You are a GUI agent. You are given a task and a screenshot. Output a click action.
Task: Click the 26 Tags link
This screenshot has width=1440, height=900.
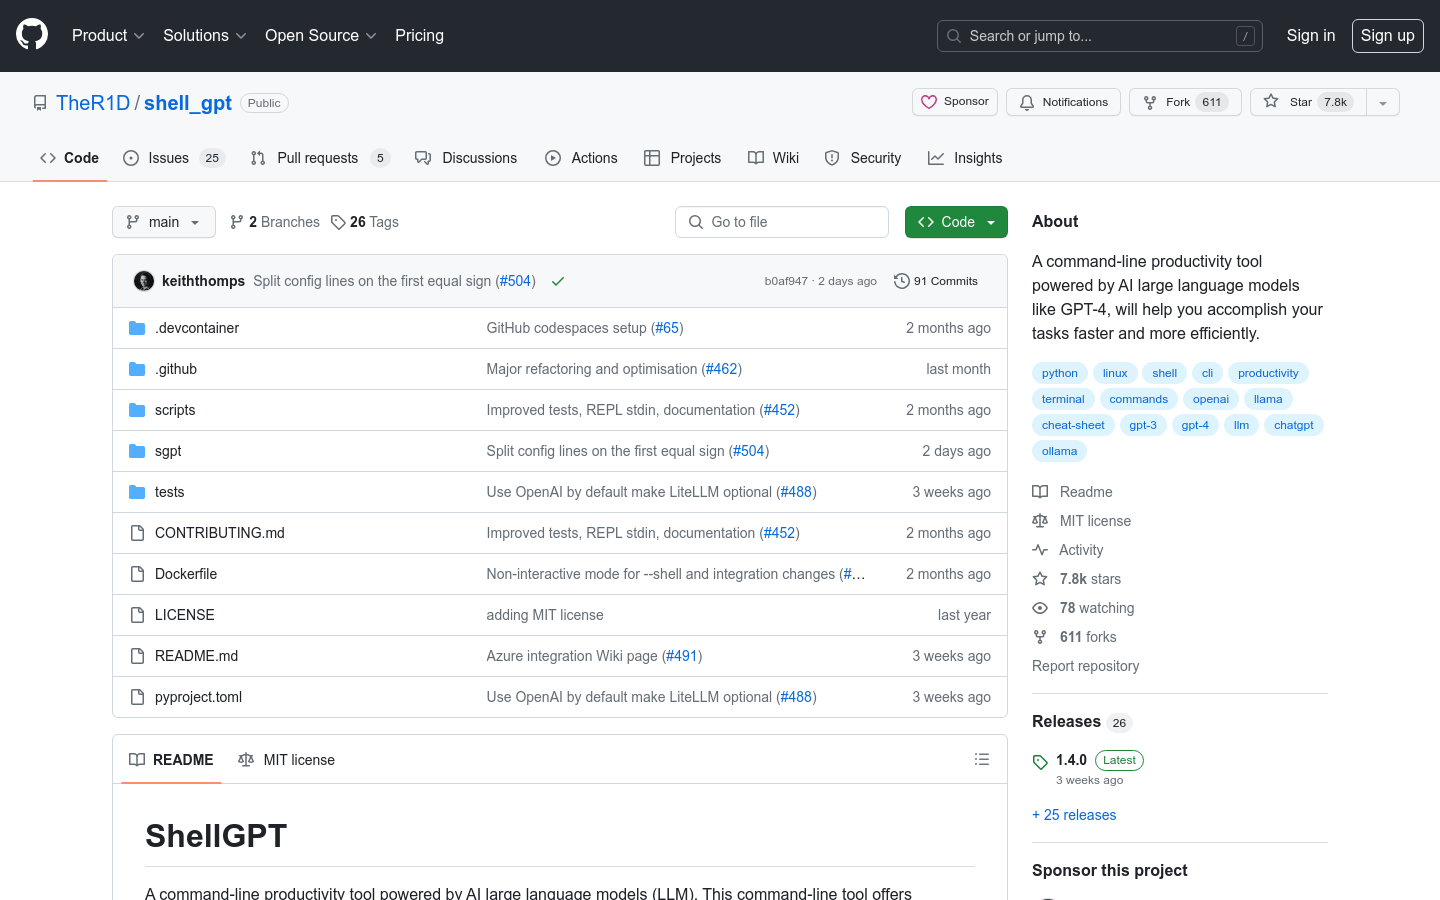pos(365,222)
